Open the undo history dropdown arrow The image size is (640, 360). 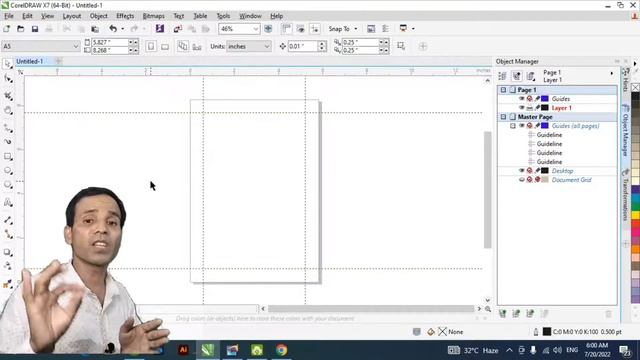(x=122, y=29)
